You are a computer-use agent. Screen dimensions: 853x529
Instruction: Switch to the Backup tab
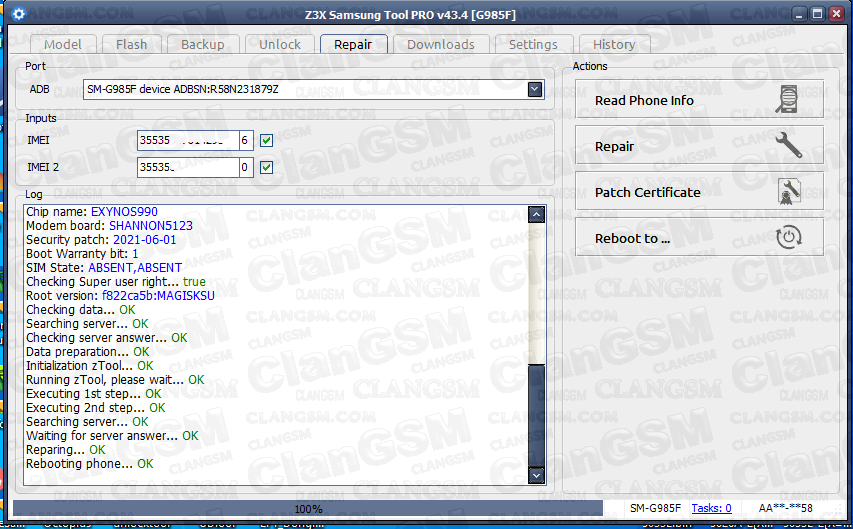(x=202, y=44)
